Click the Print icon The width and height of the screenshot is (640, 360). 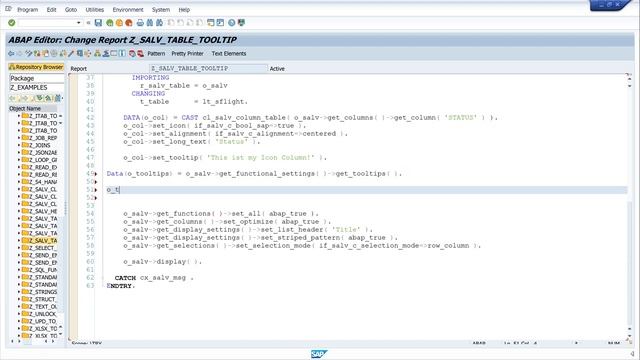pos(140,23)
